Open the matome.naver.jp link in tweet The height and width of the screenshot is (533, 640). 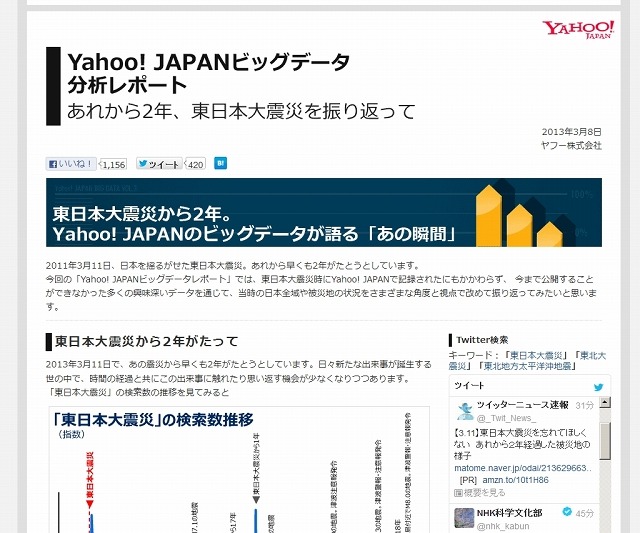(523, 468)
